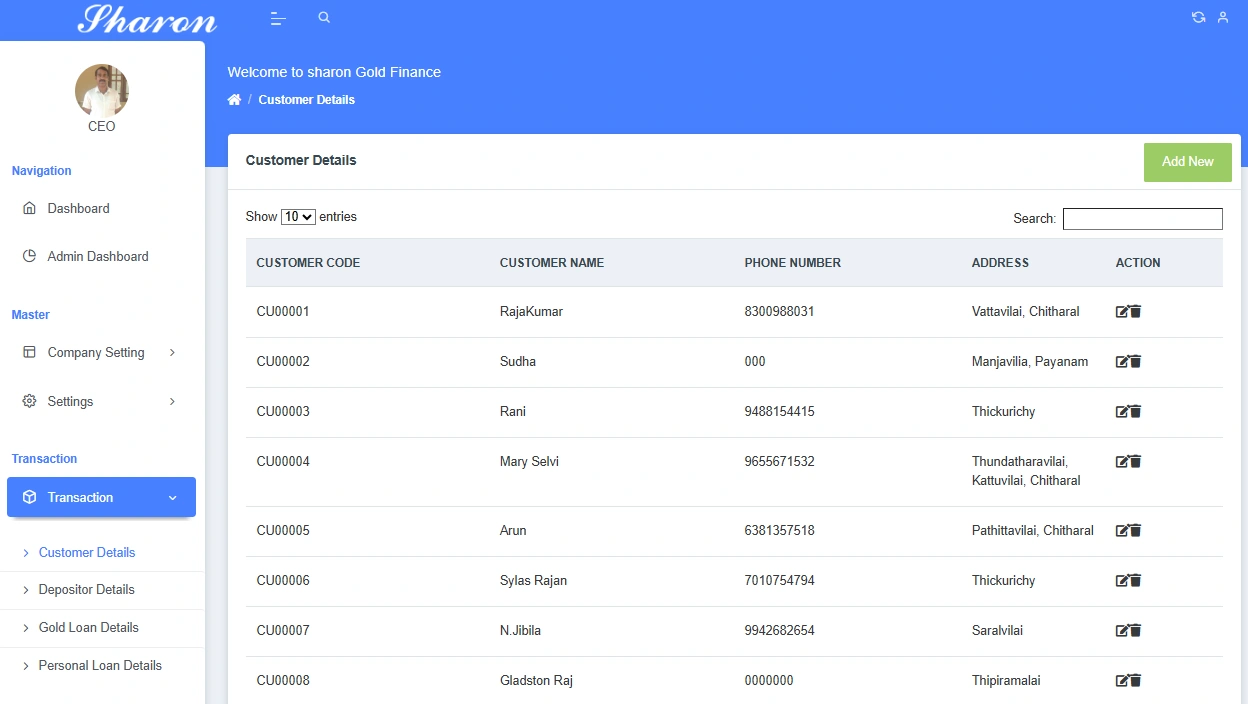Edit customer CU00005 Arun
The image size is (1248, 704).
click(1122, 531)
